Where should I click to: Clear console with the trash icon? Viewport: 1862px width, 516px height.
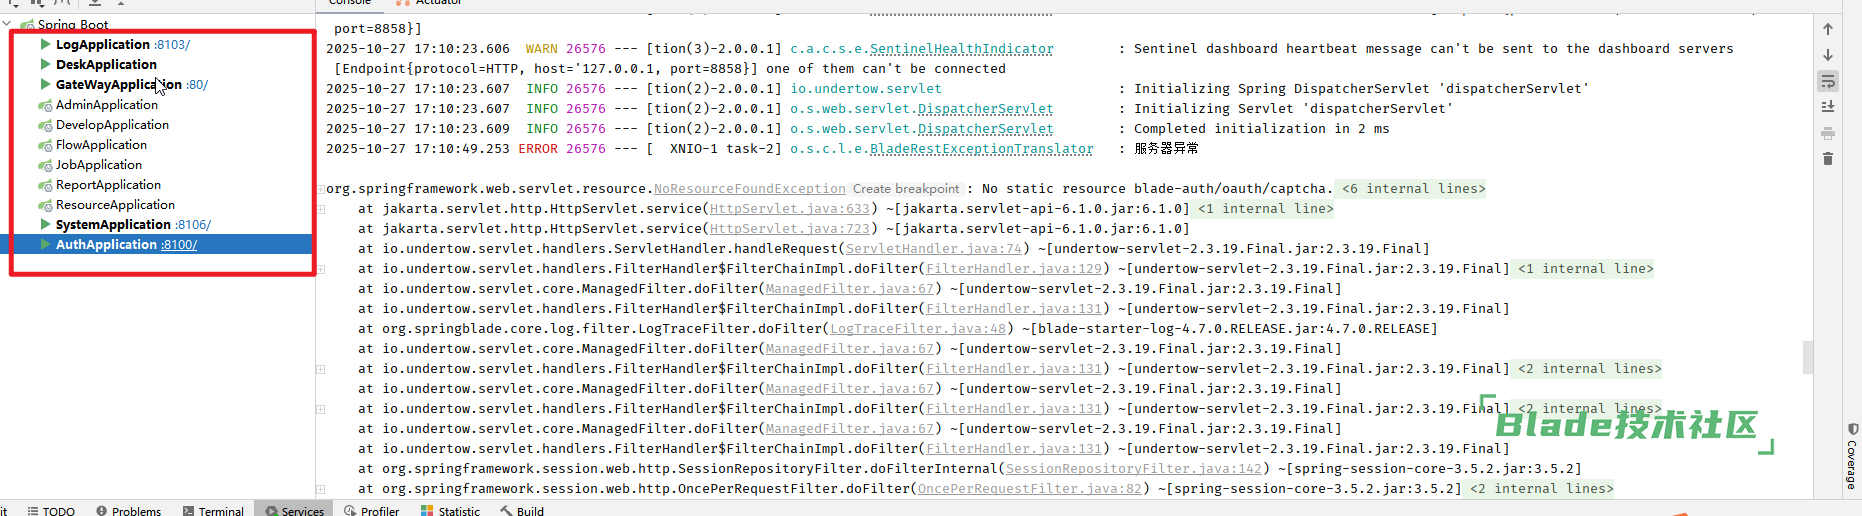1827,159
